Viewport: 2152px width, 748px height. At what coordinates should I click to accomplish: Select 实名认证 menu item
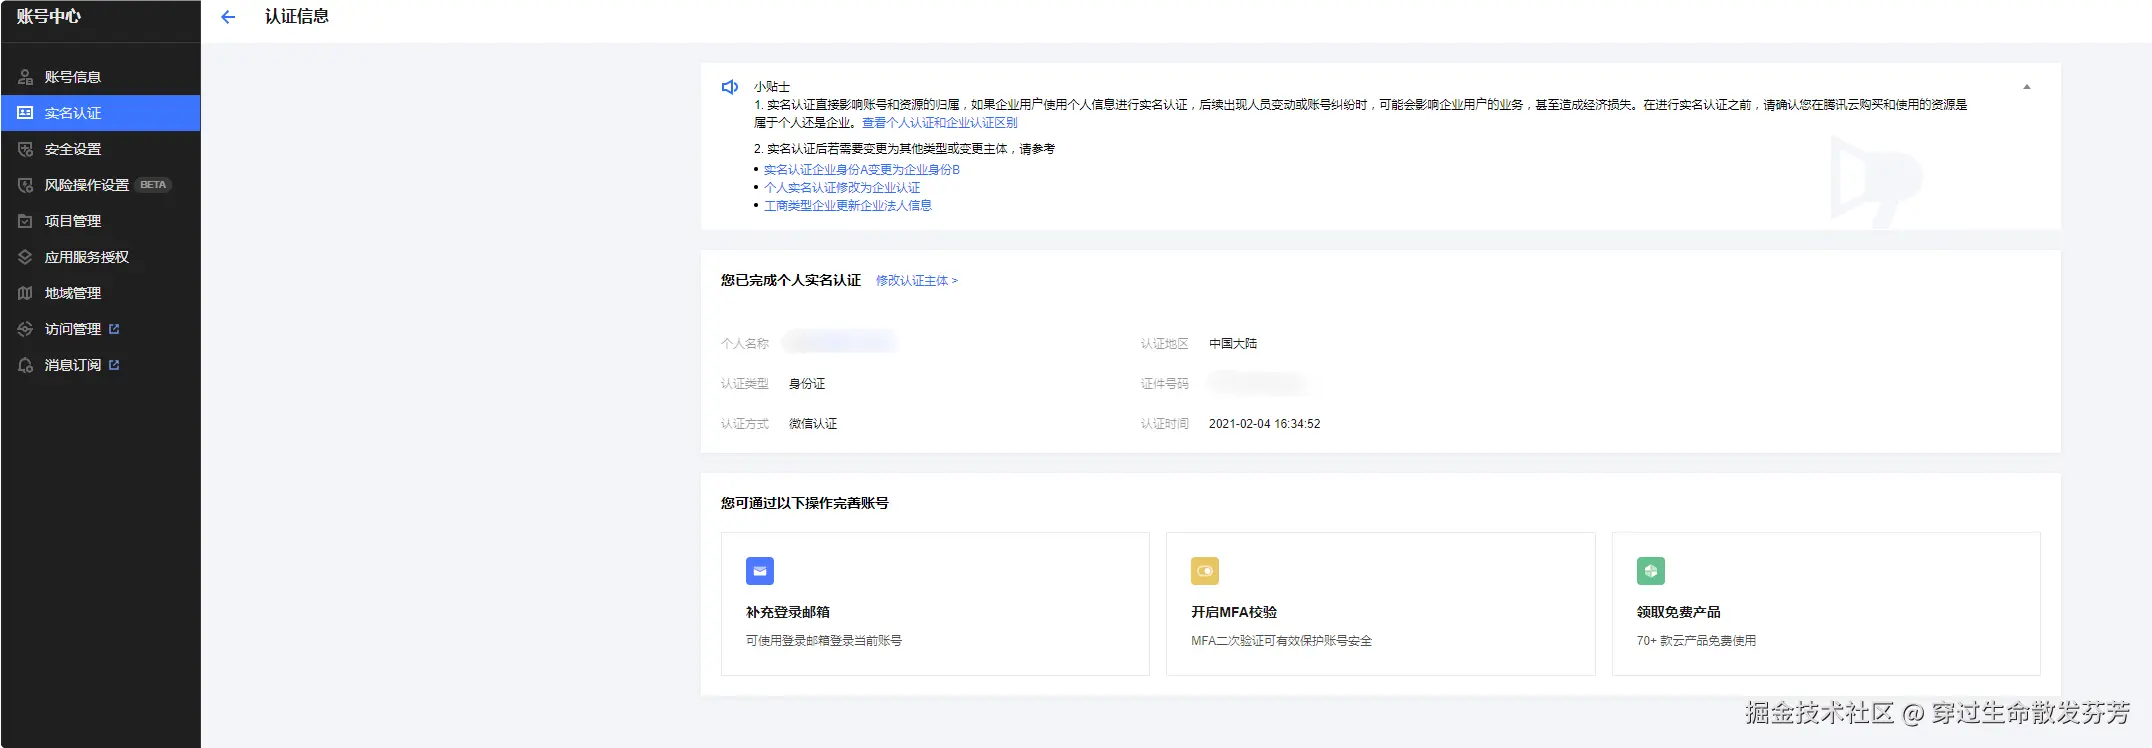tap(100, 113)
